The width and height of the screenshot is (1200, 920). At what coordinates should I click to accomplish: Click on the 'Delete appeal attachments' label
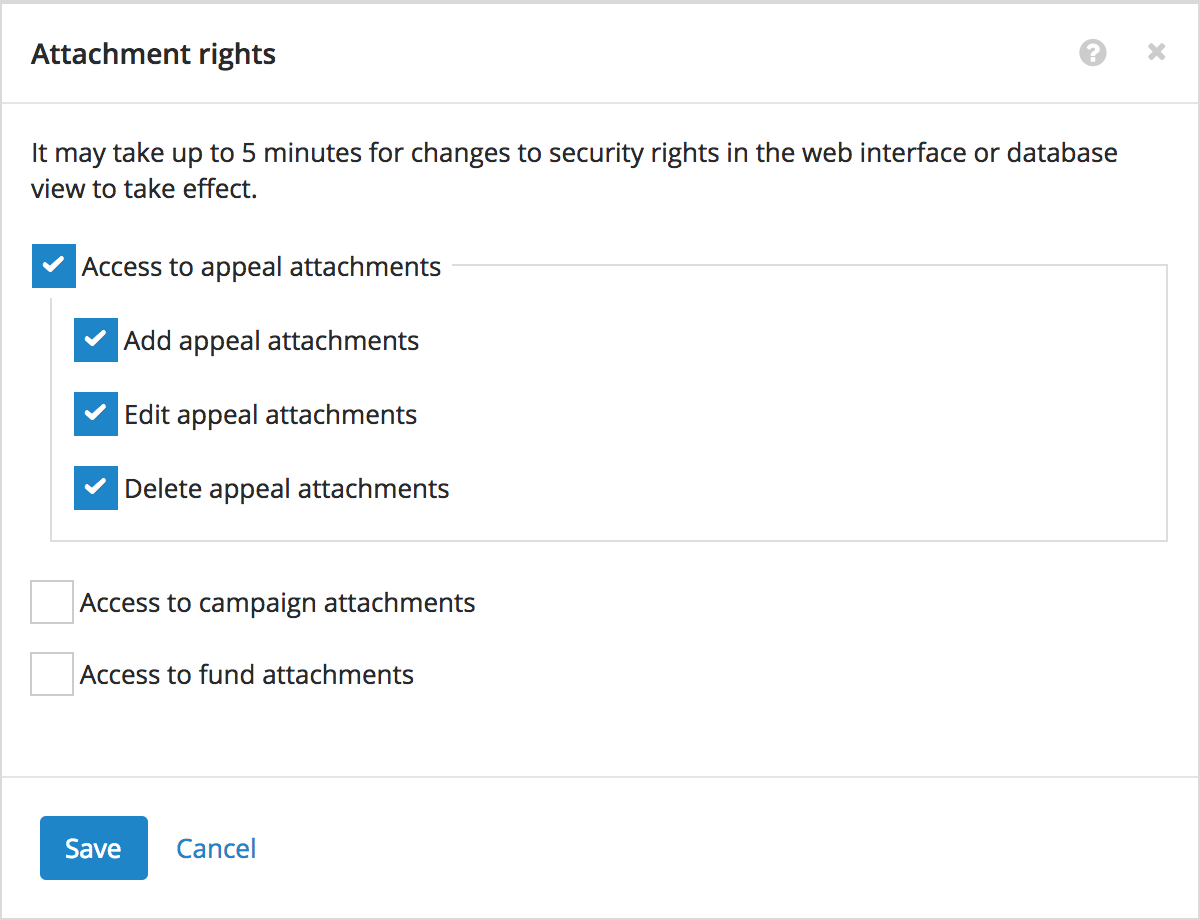[x=287, y=489]
